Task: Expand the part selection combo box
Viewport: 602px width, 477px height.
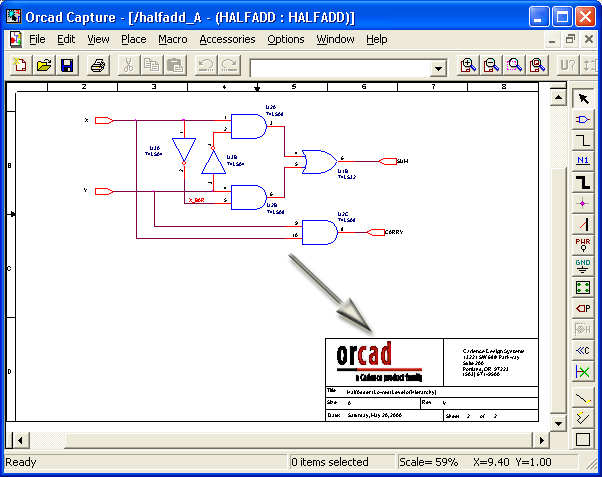Action: (x=438, y=67)
